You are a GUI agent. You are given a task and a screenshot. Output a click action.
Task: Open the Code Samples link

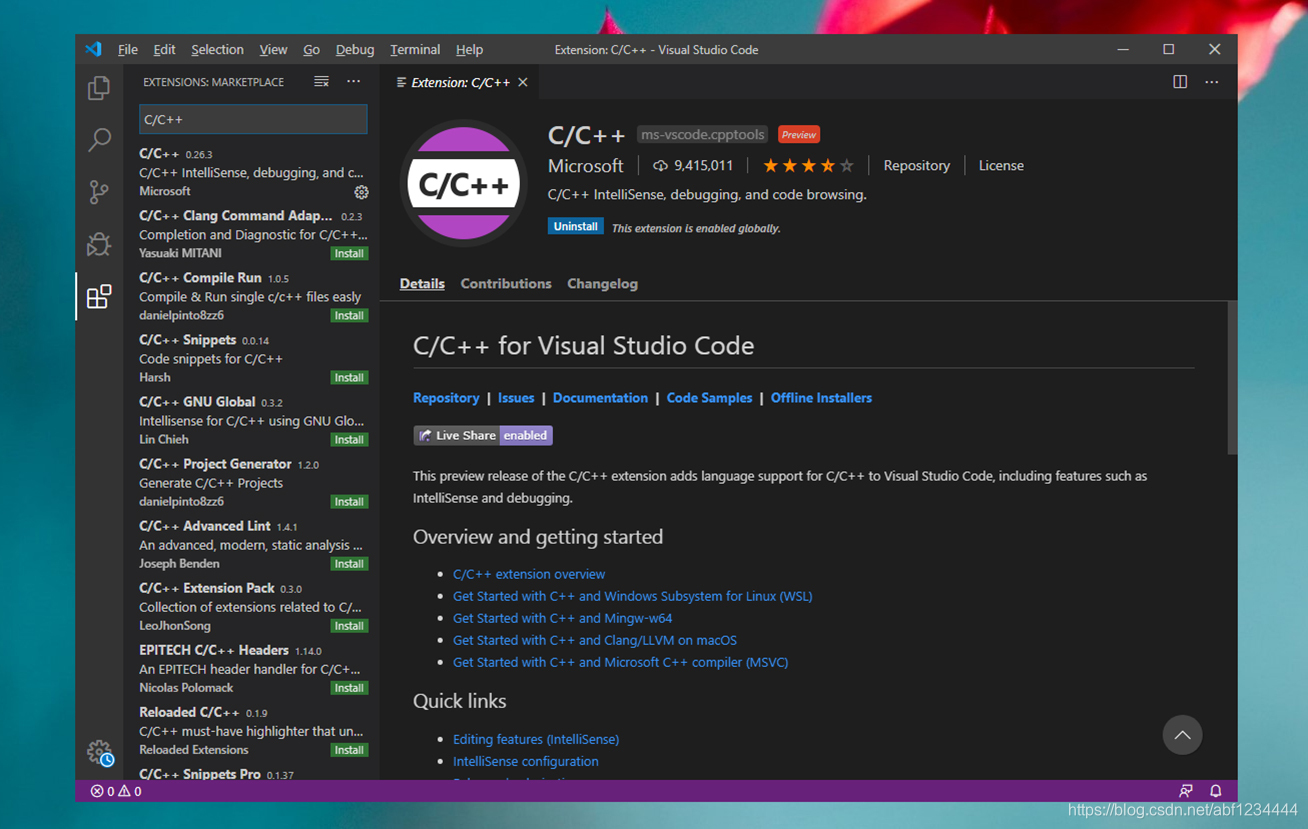(709, 398)
